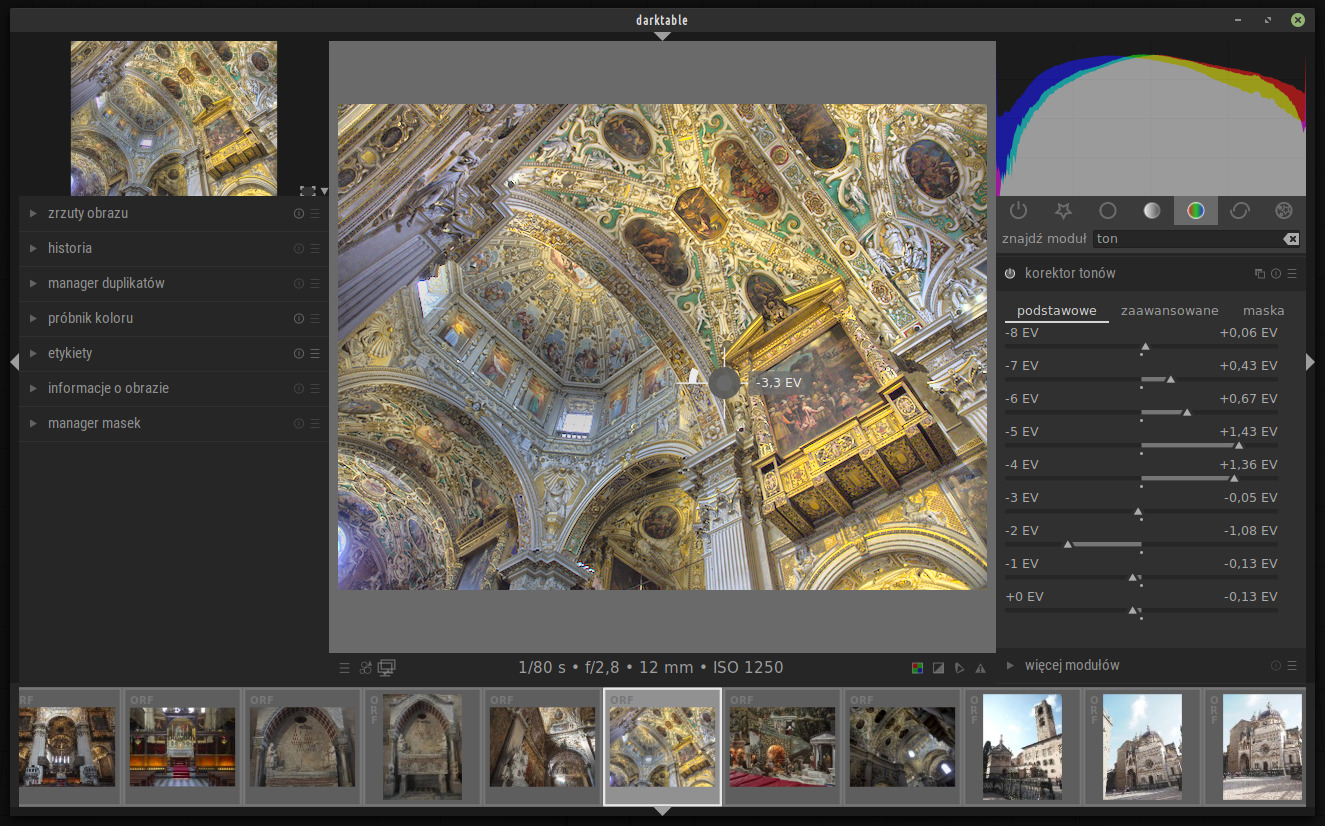
Task: Toggle clipping indication
Action: 938,668
